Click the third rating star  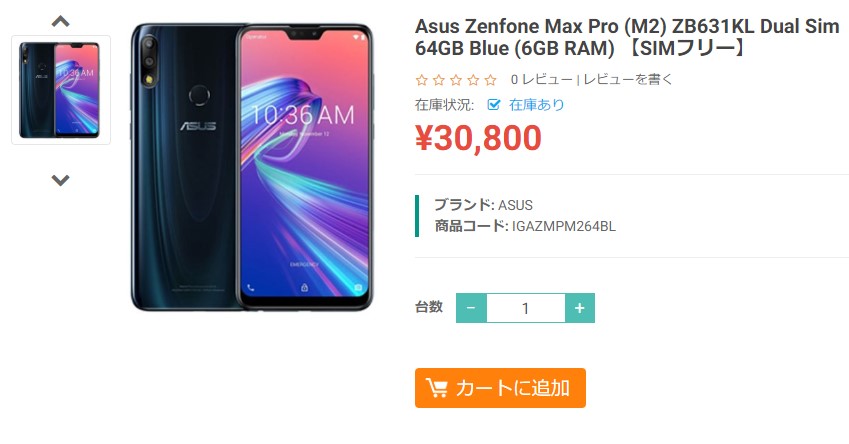456,80
